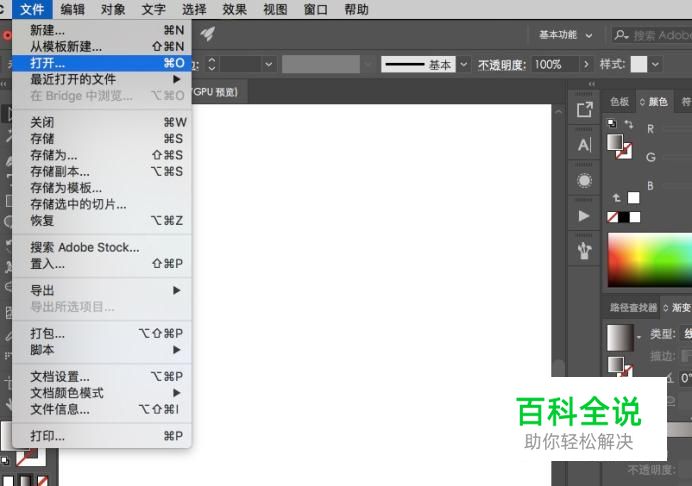Pick black swatch in Color panel
The height and width of the screenshot is (486, 692).
click(624, 217)
